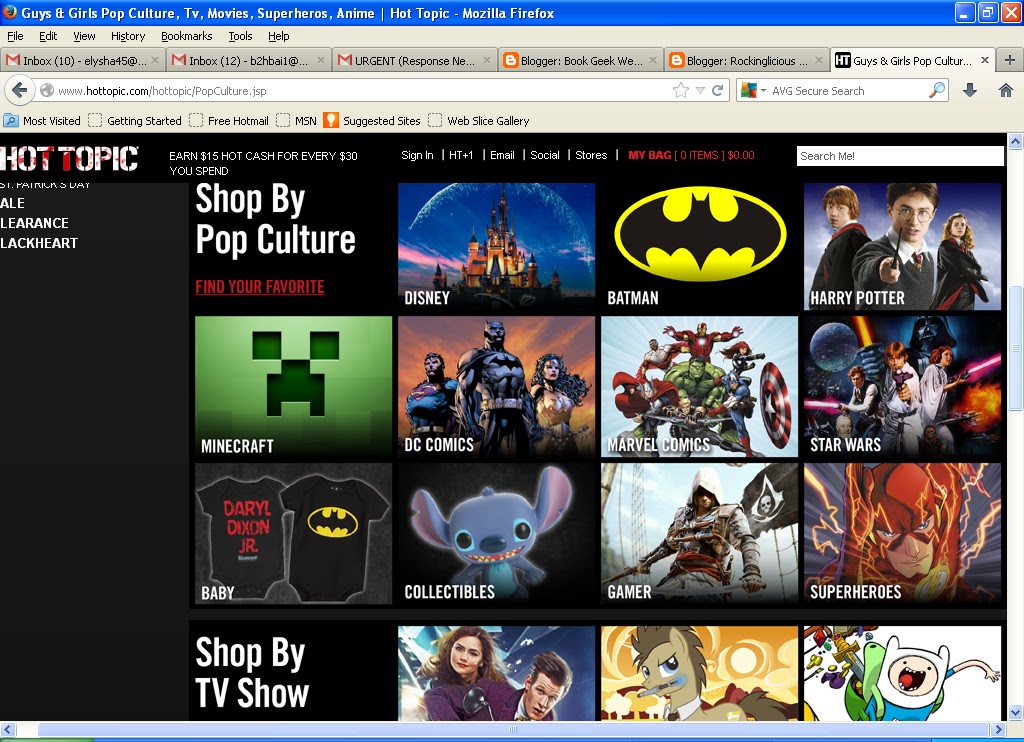Open the Email link in the header
Screen dimensions: 1024x742
coord(502,155)
